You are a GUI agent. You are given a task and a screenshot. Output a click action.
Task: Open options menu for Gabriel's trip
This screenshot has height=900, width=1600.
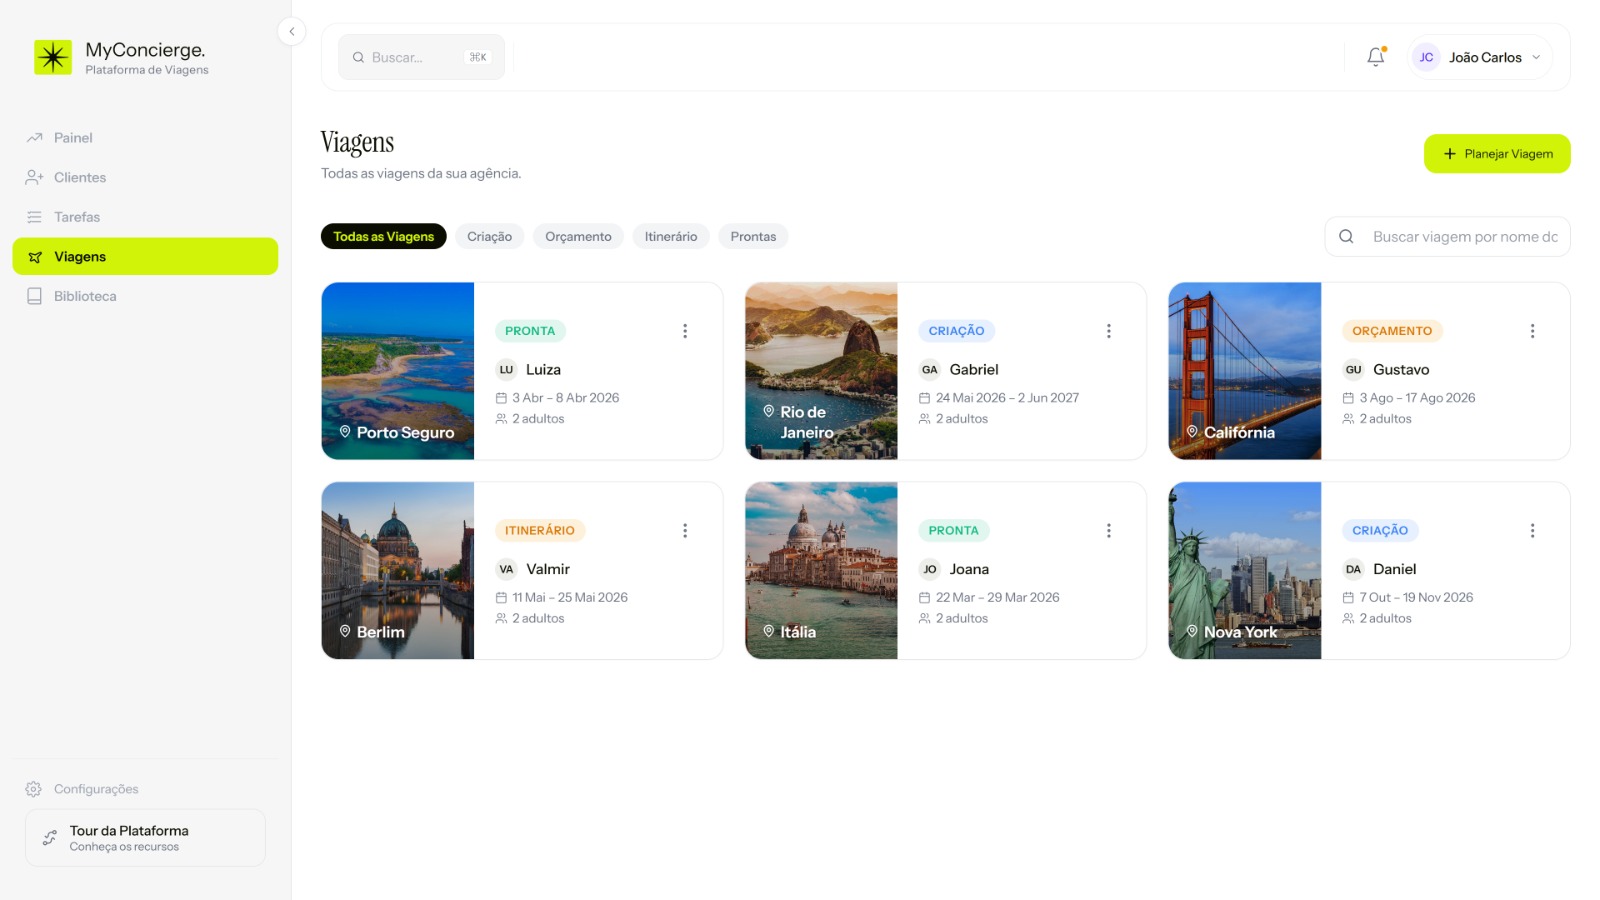click(x=1109, y=331)
